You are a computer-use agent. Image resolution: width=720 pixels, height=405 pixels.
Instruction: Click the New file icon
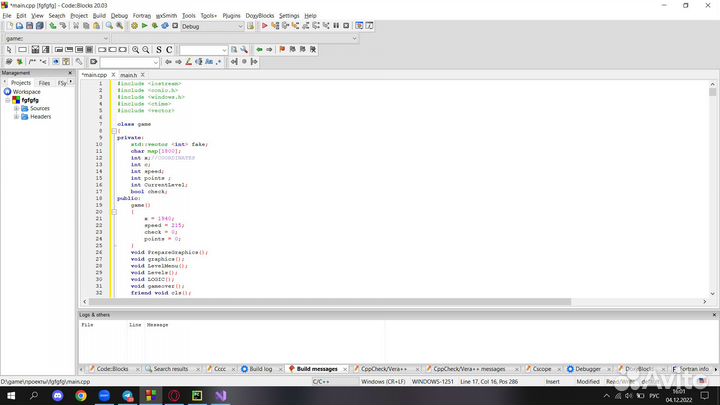pyautogui.click(x=8, y=26)
